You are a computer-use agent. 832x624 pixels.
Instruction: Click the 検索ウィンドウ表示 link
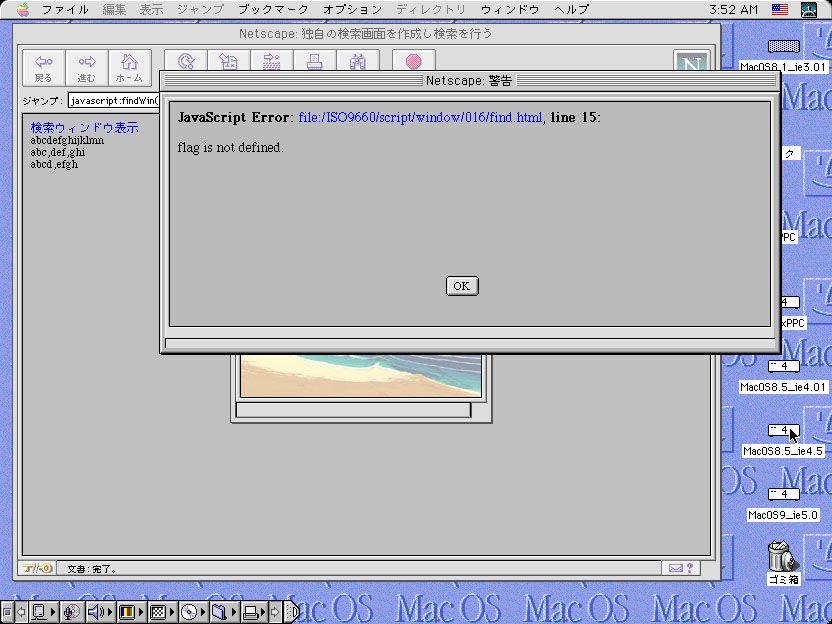click(84, 127)
